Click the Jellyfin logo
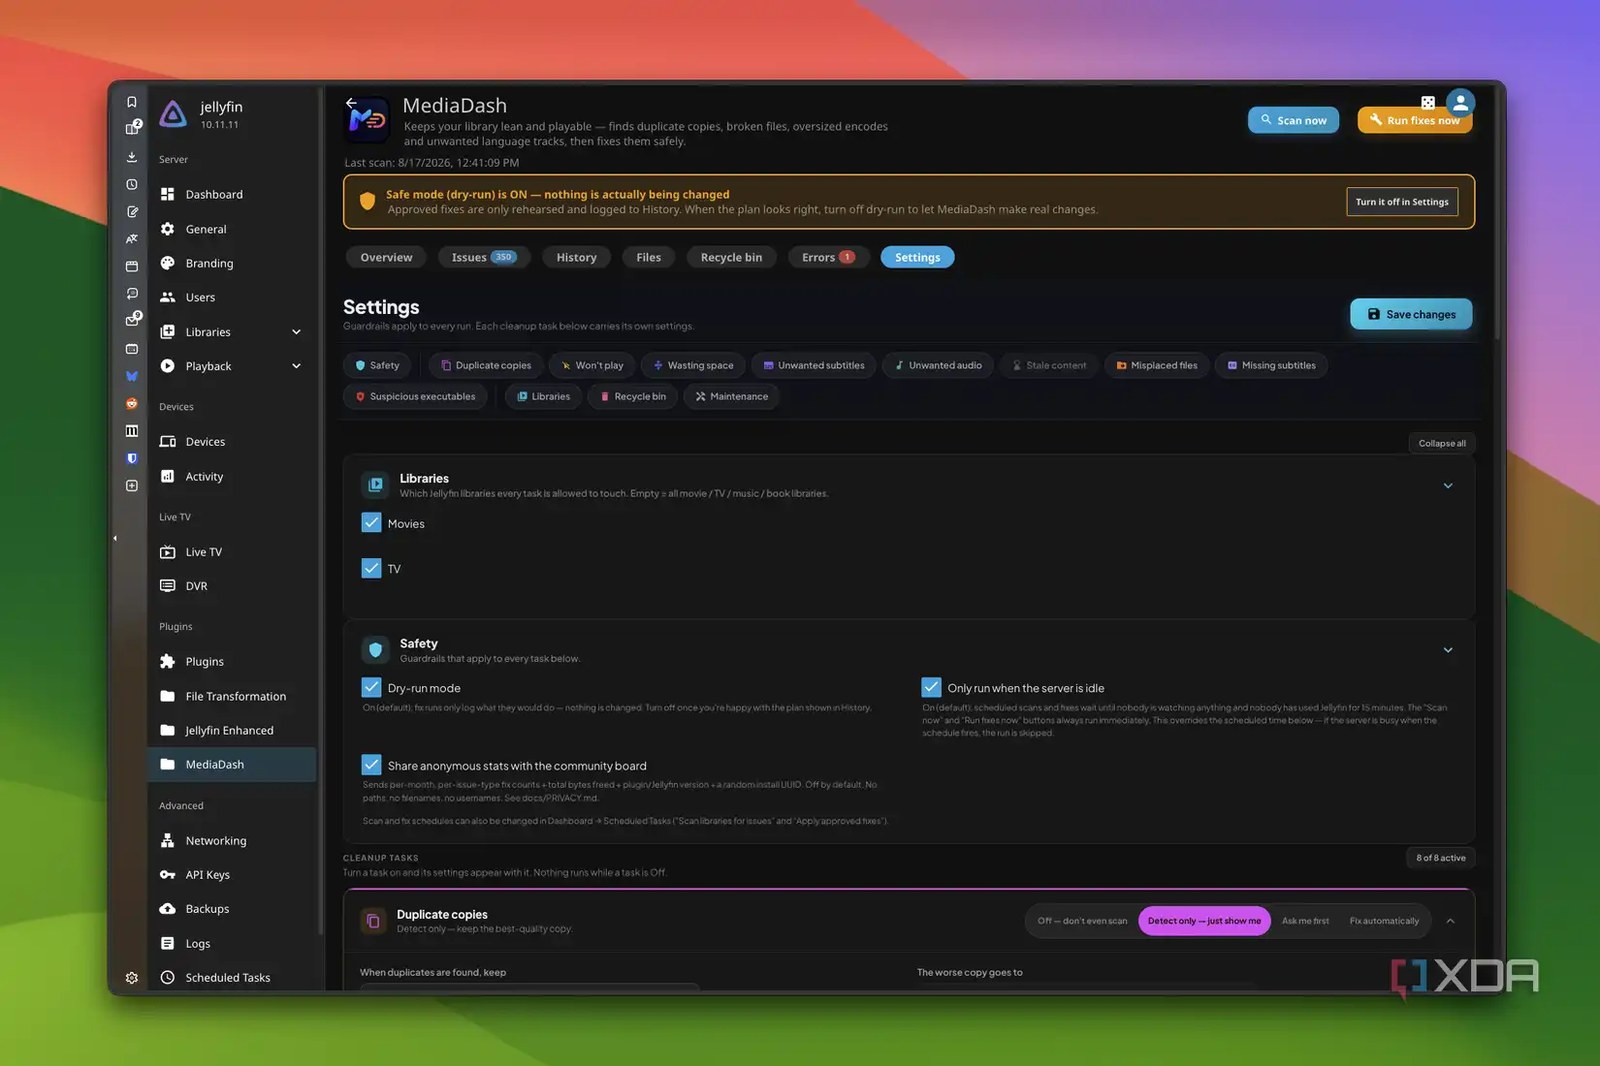This screenshot has height=1066, width=1600. (173, 114)
